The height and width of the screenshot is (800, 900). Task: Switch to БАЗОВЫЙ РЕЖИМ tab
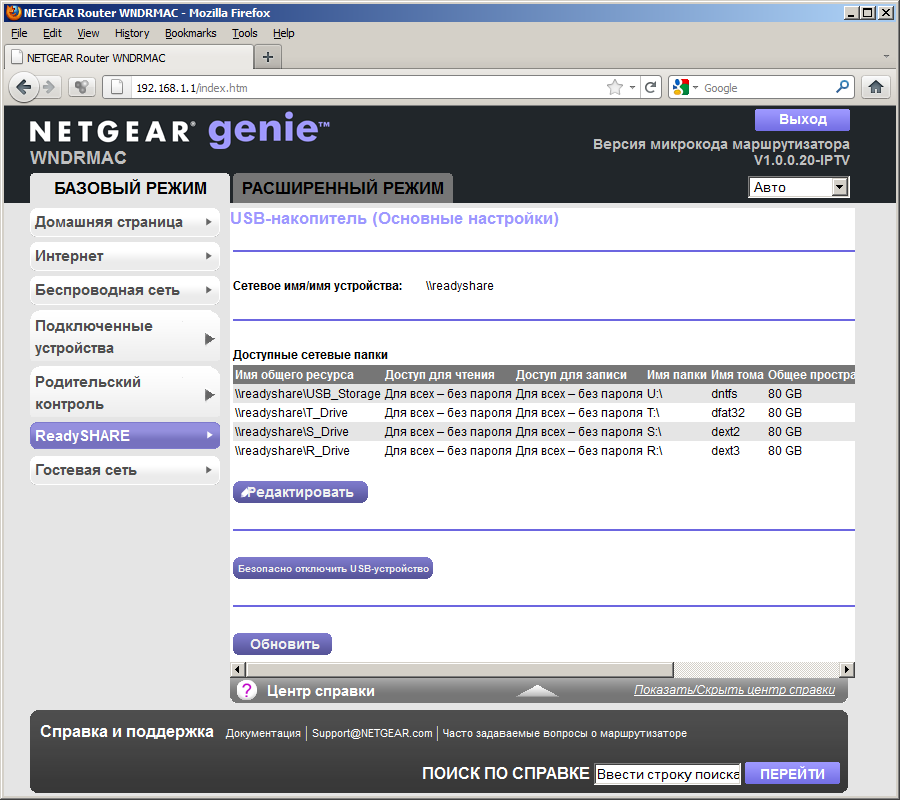[x=130, y=188]
